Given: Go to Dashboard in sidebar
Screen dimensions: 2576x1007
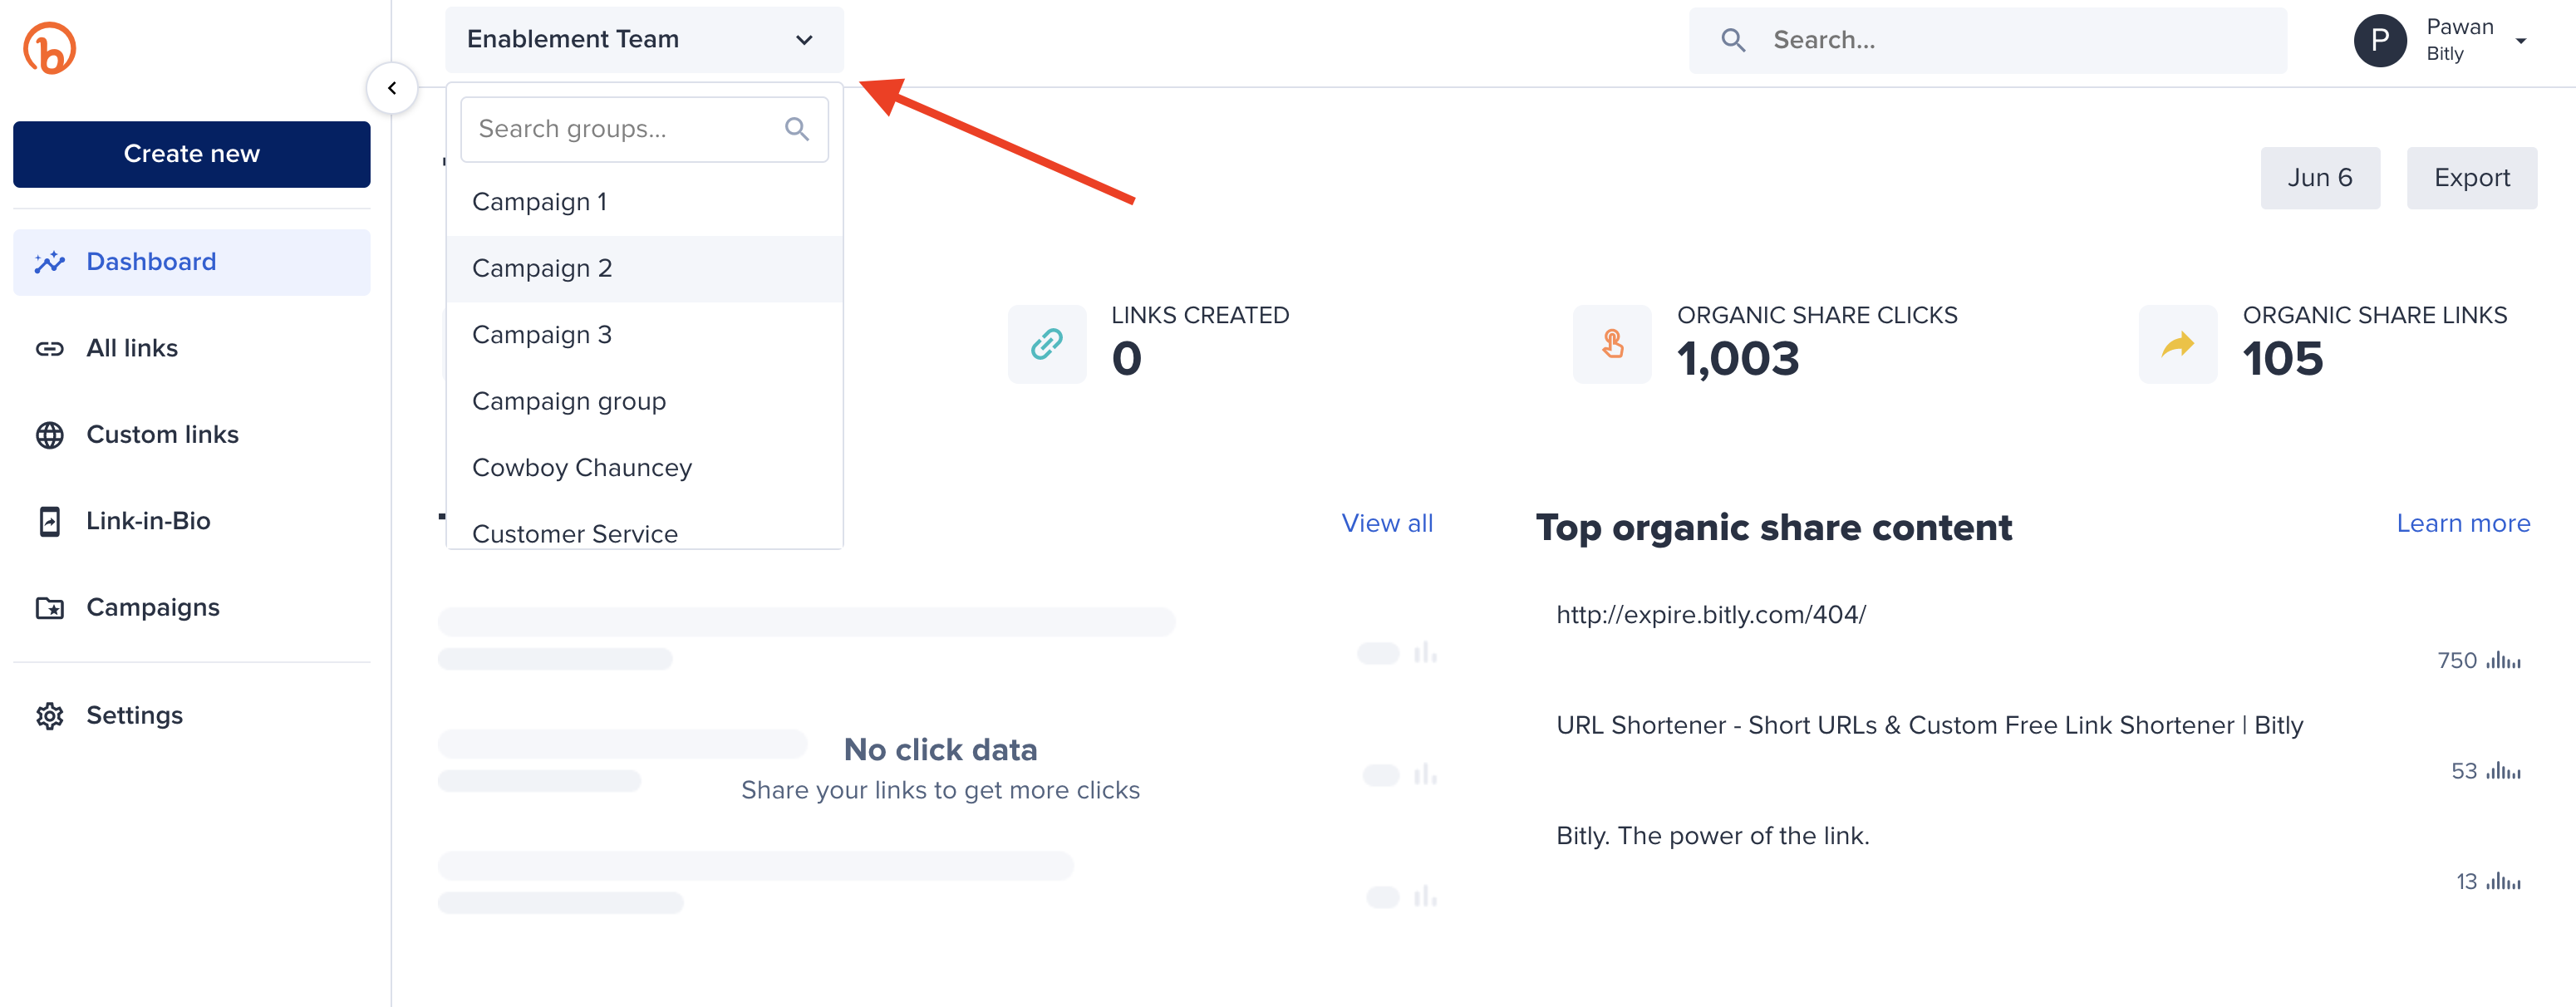Looking at the screenshot, I should (x=192, y=262).
